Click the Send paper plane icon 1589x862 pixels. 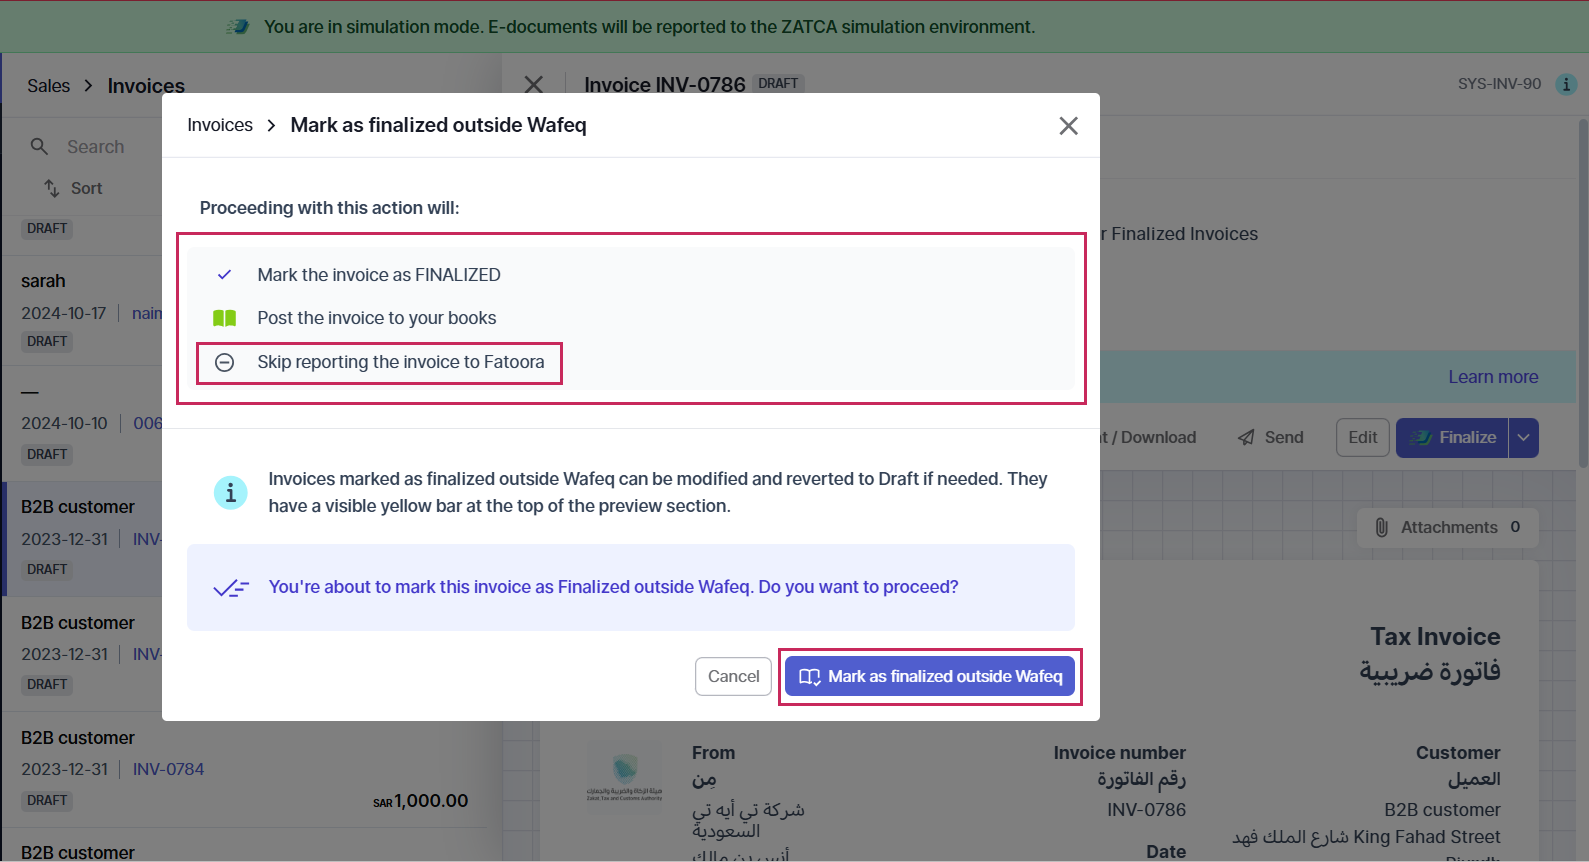pos(1246,438)
